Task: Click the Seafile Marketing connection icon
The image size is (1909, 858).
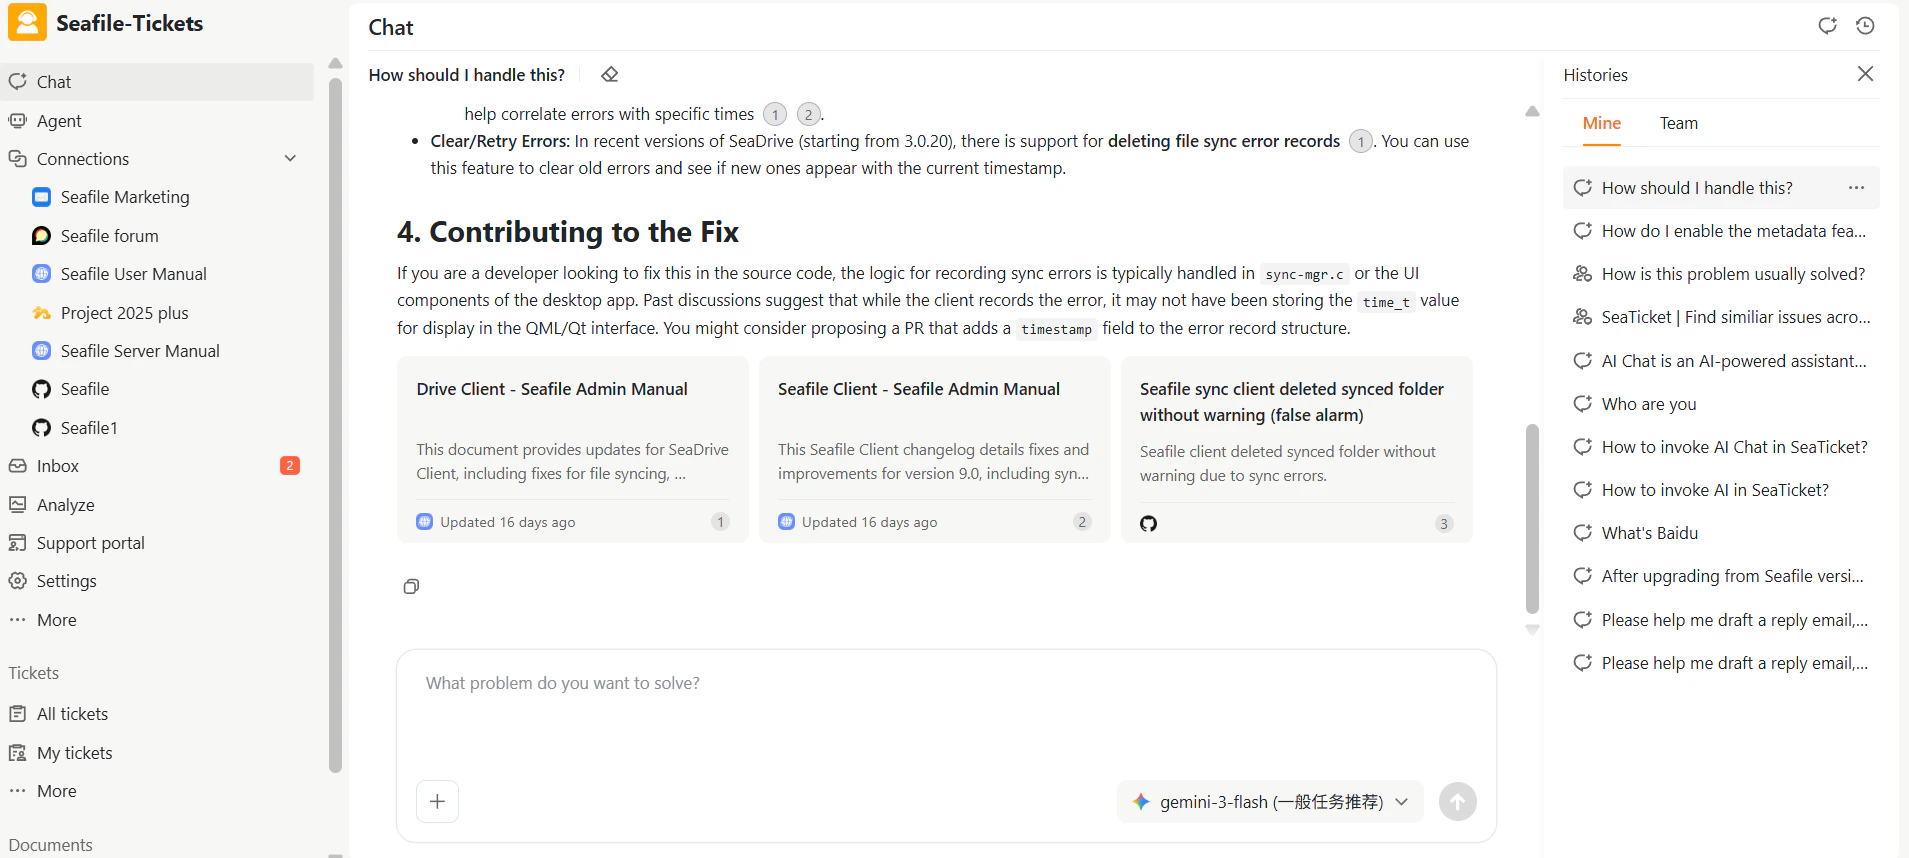Action: pyautogui.click(x=41, y=197)
